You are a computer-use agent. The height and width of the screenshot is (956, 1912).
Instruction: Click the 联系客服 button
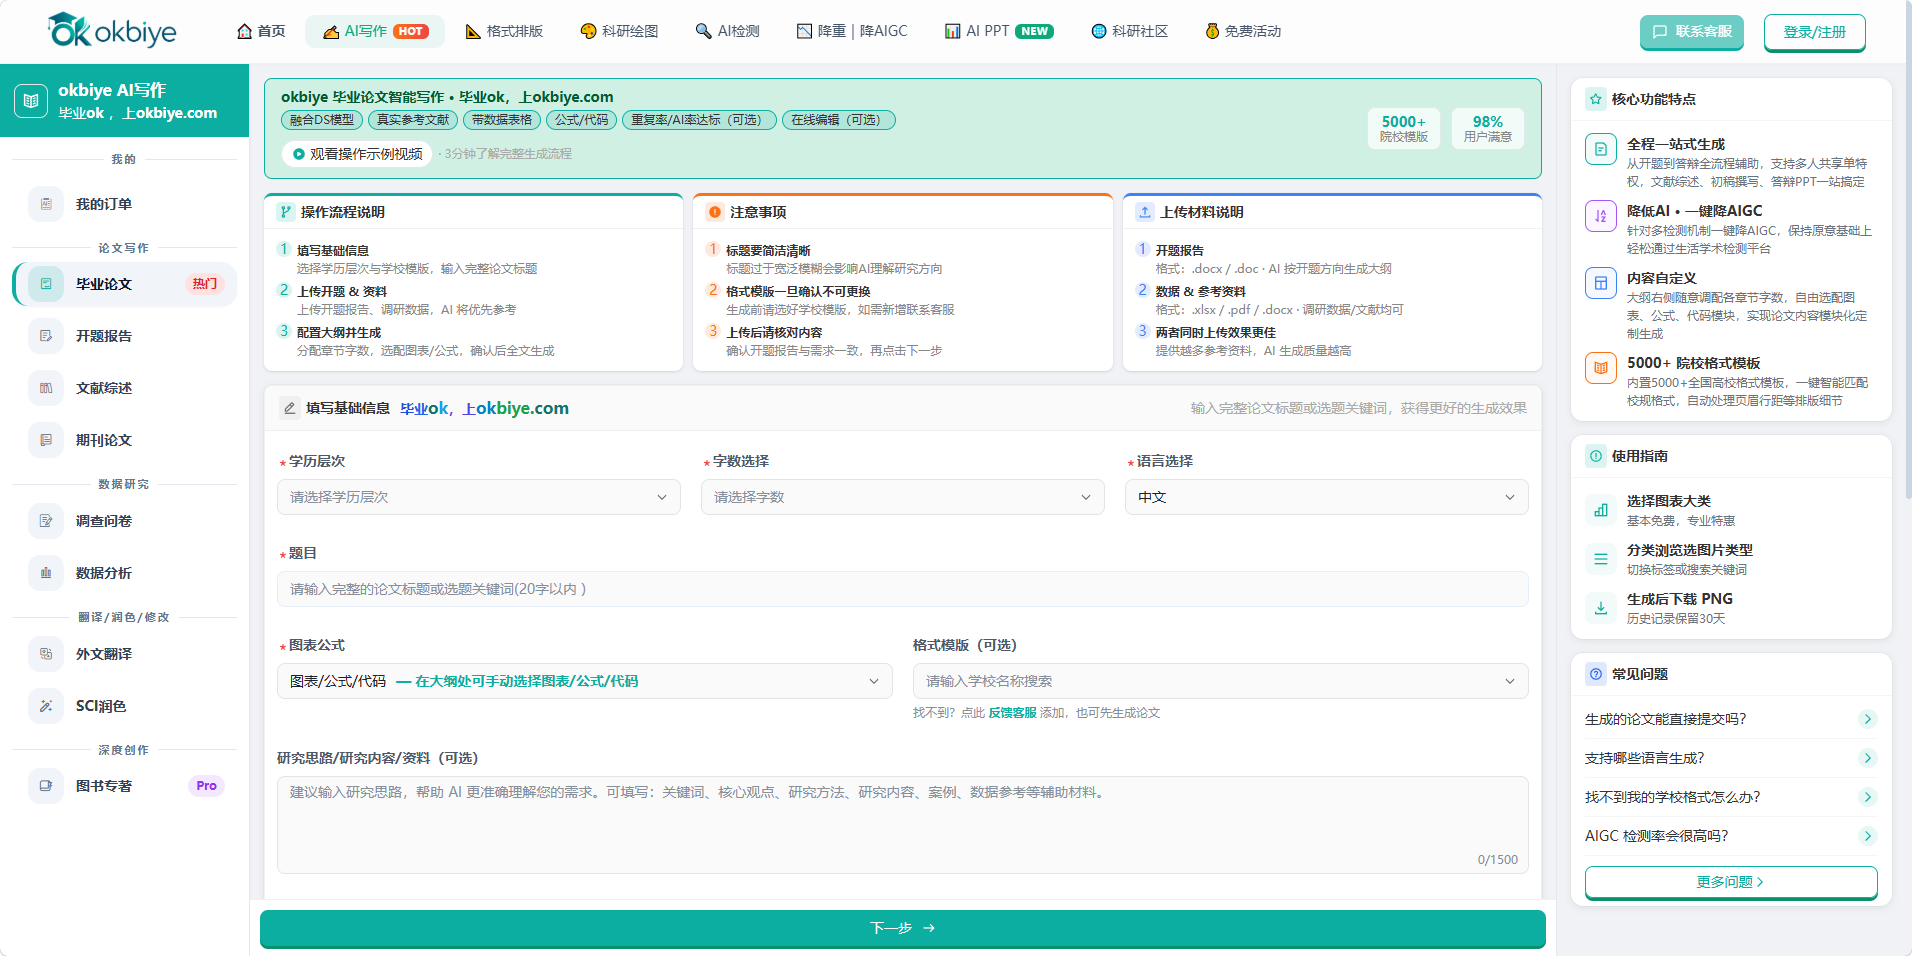(x=1692, y=32)
